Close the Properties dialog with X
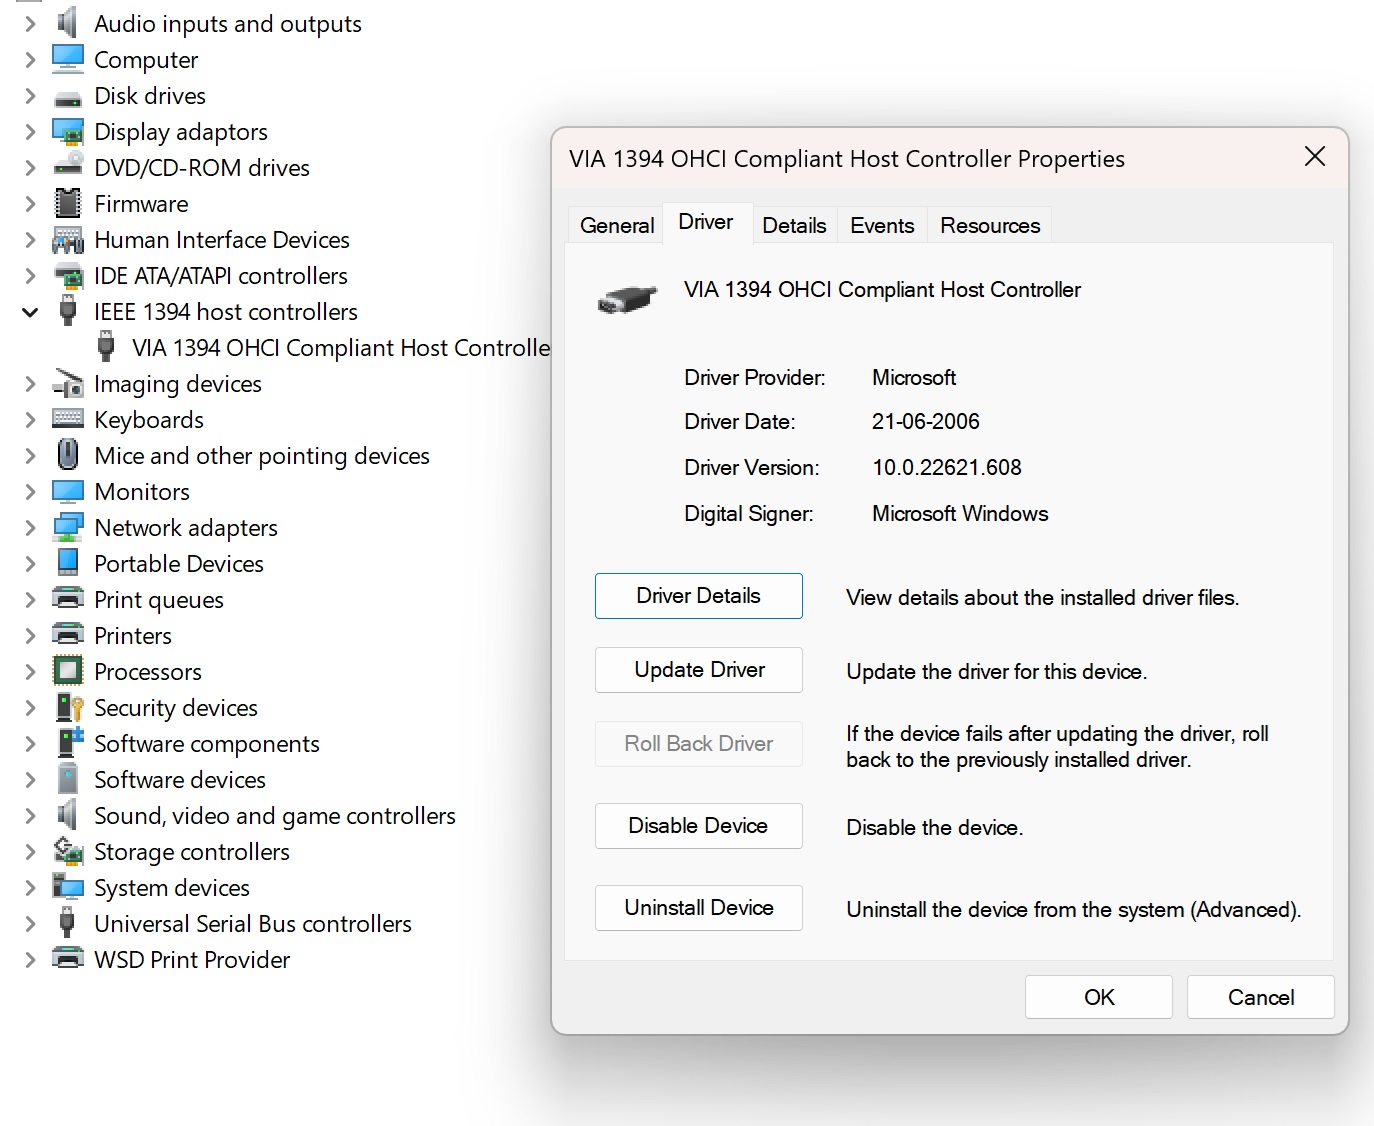Screen dimensions: 1374x1126 click(1315, 157)
